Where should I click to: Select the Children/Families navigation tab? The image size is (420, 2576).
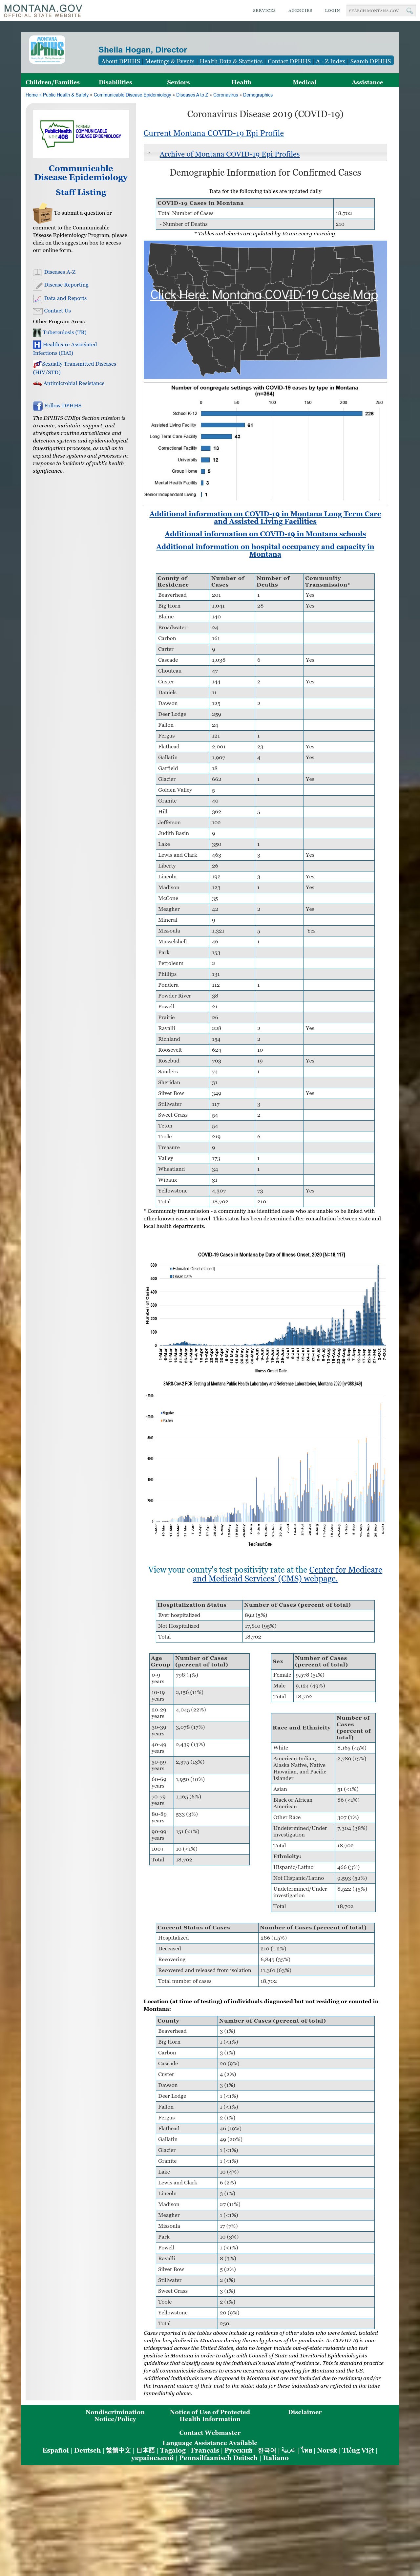click(52, 82)
